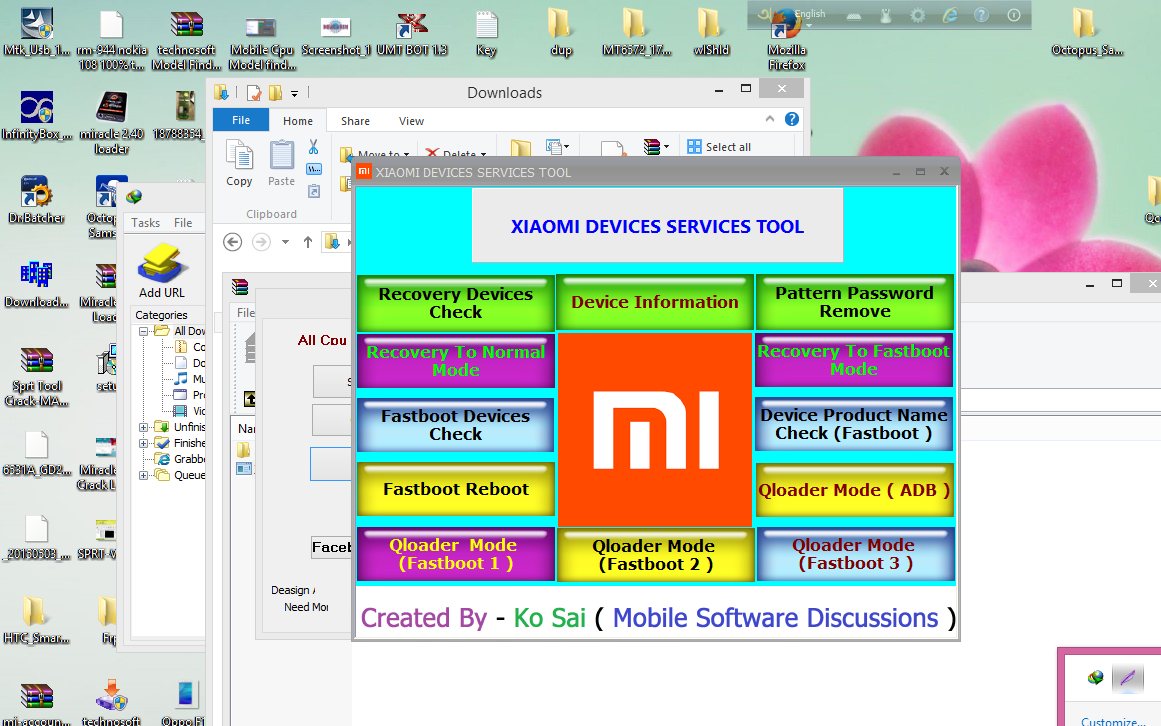Expand the Unfinished category node
The height and width of the screenshot is (726, 1161).
coord(144,427)
